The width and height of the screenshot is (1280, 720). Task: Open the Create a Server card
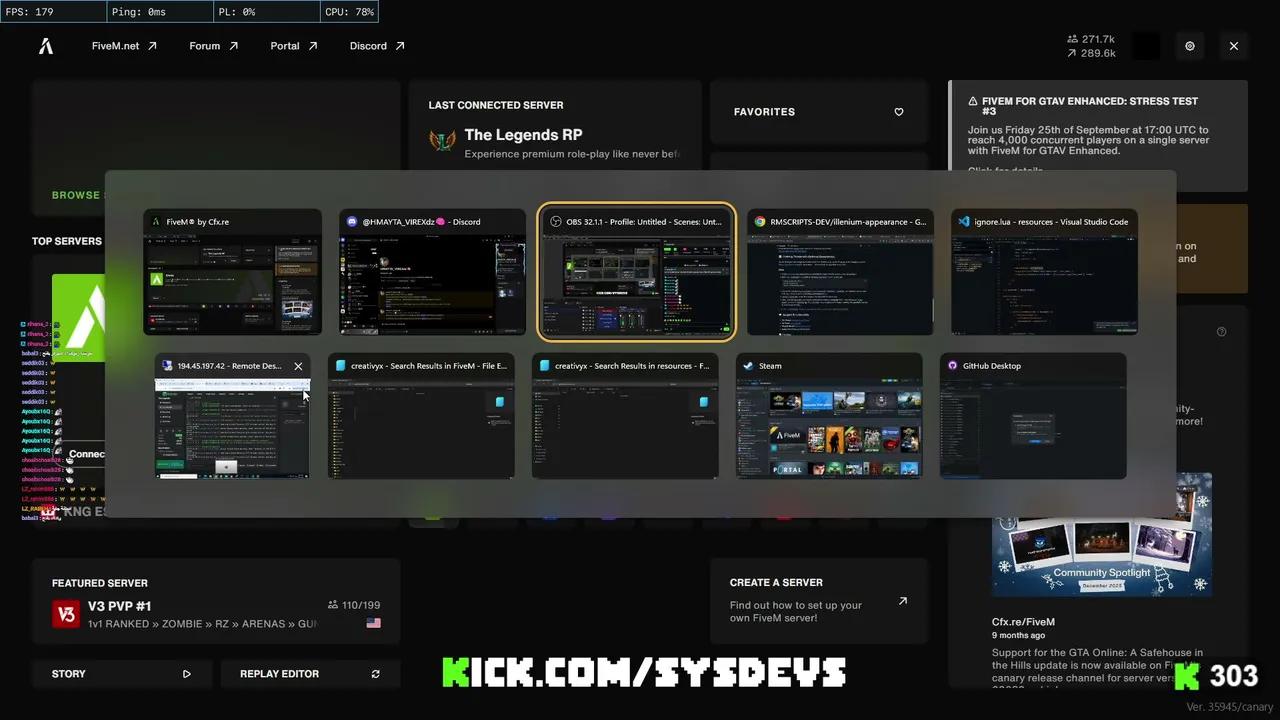coord(819,600)
